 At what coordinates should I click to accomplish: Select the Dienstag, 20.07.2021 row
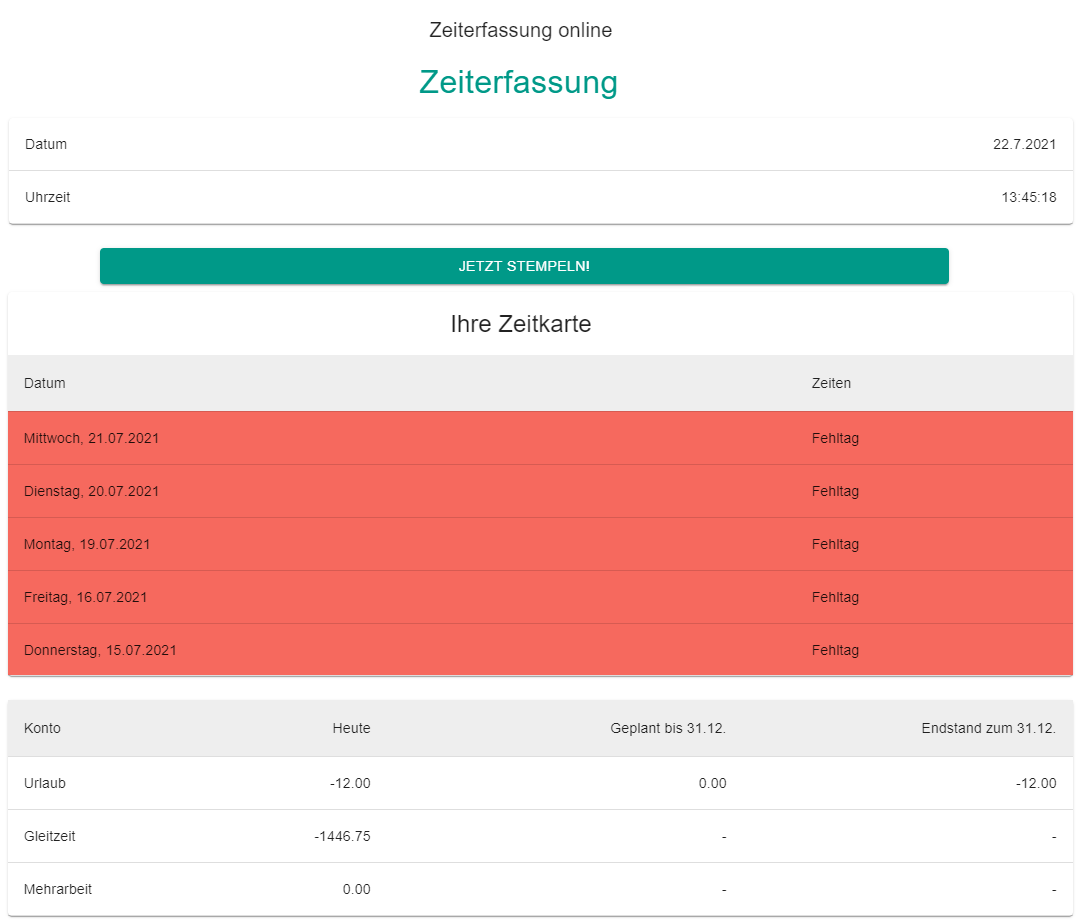(540, 491)
